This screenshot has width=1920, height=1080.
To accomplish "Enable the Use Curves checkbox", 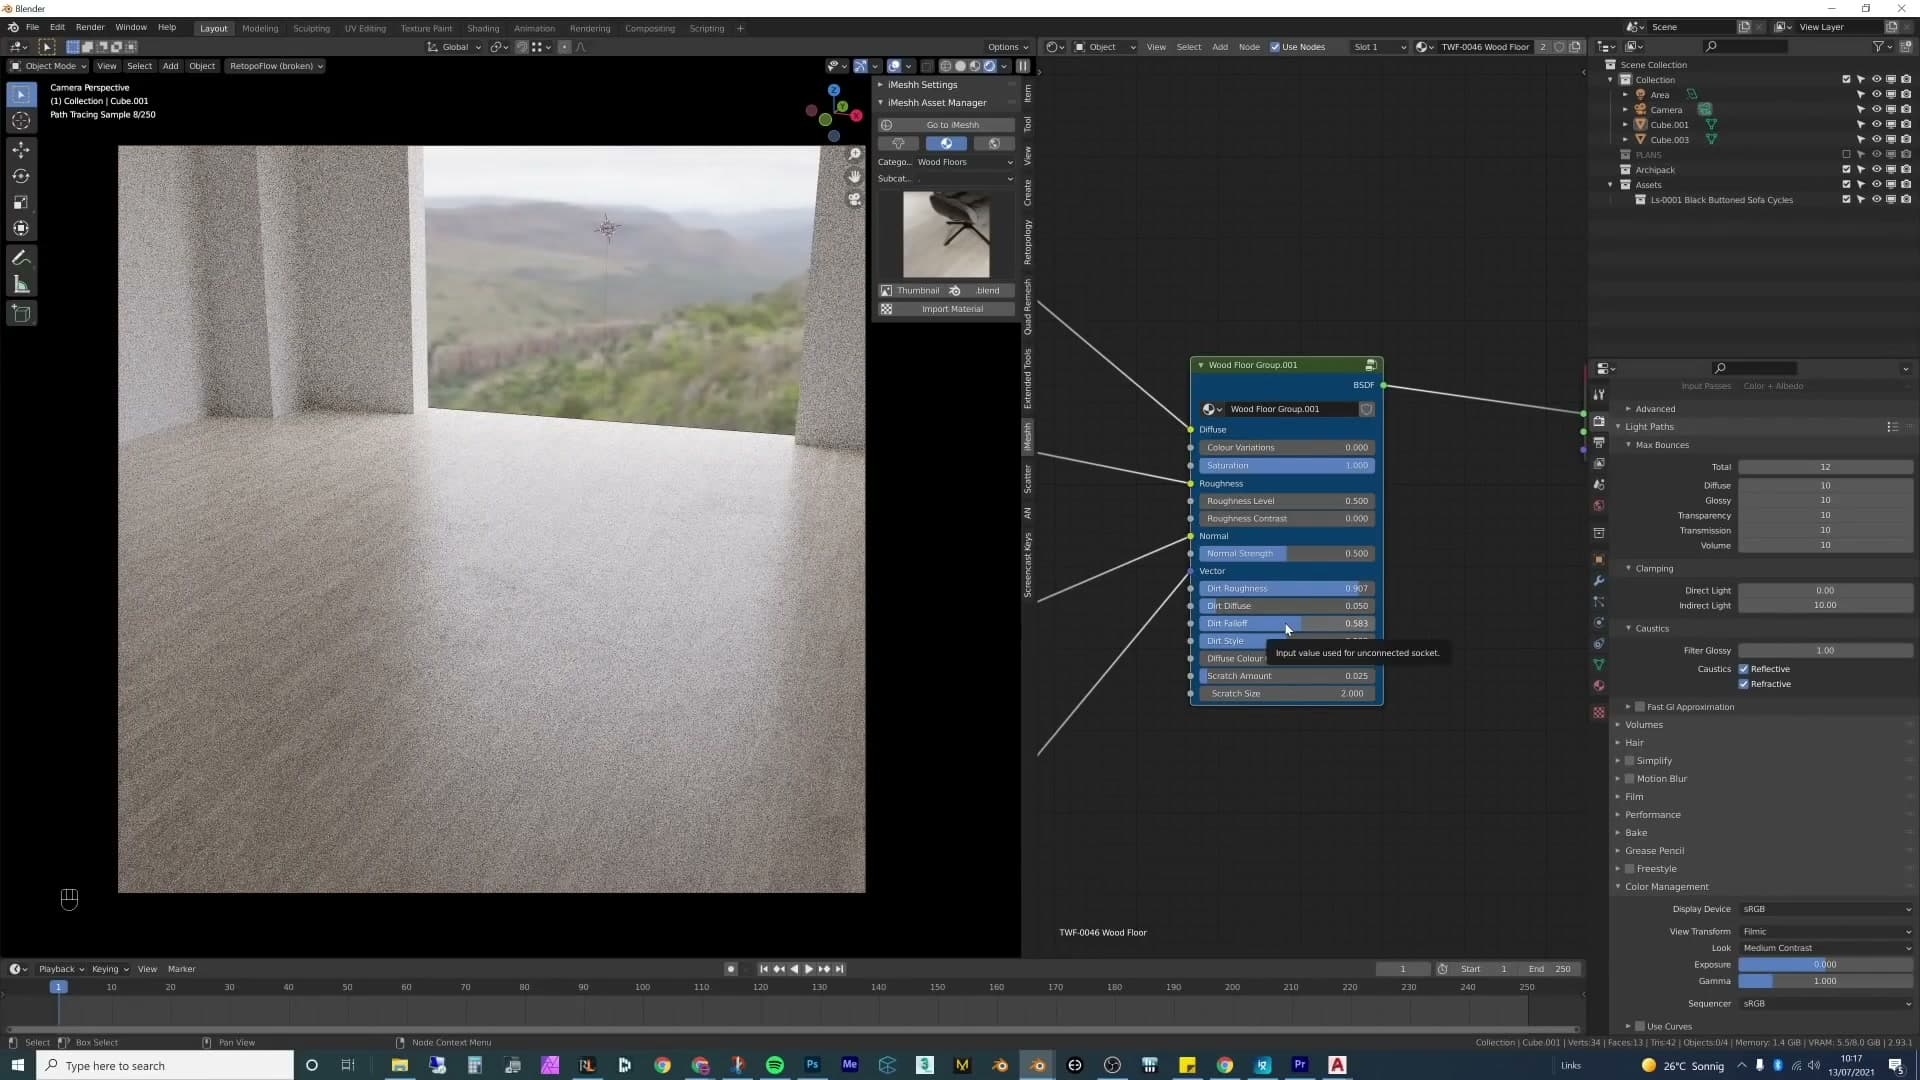I will (x=1640, y=1026).
